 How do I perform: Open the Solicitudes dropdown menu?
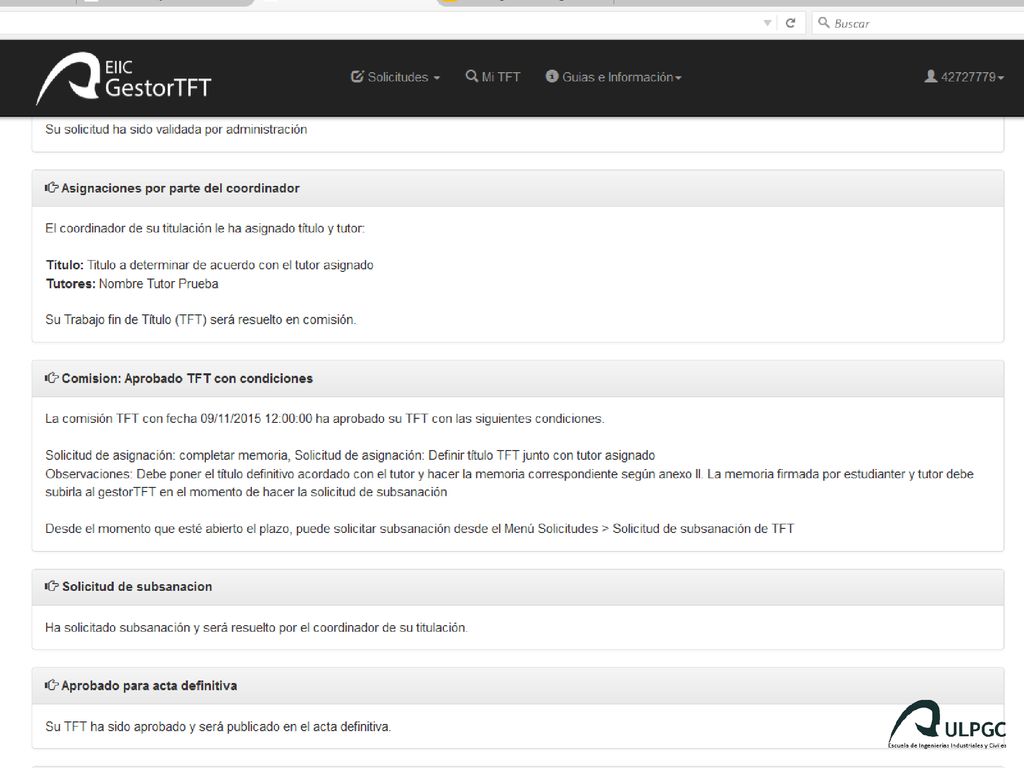tap(396, 77)
